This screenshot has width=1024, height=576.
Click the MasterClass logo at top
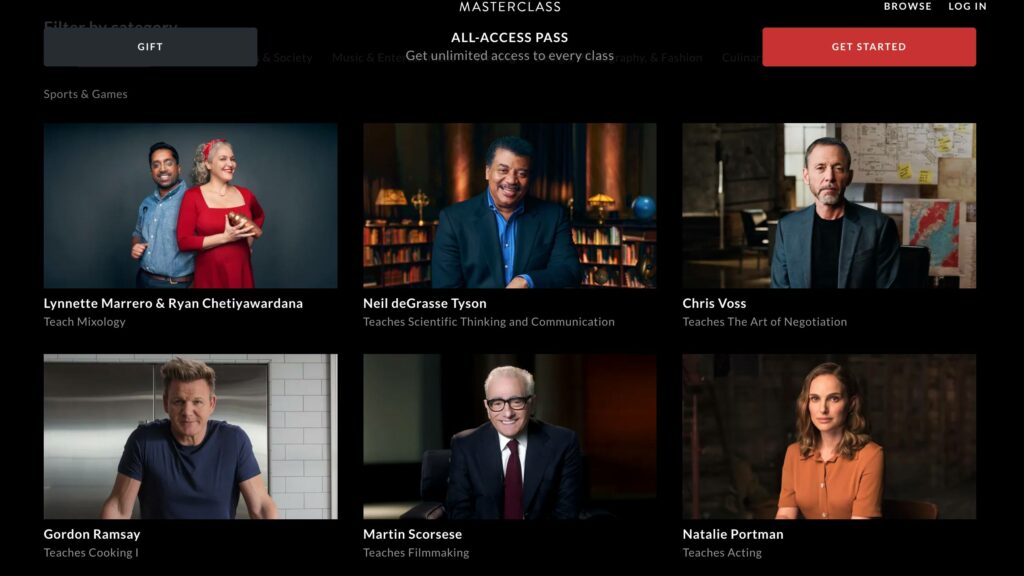[509, 7]
